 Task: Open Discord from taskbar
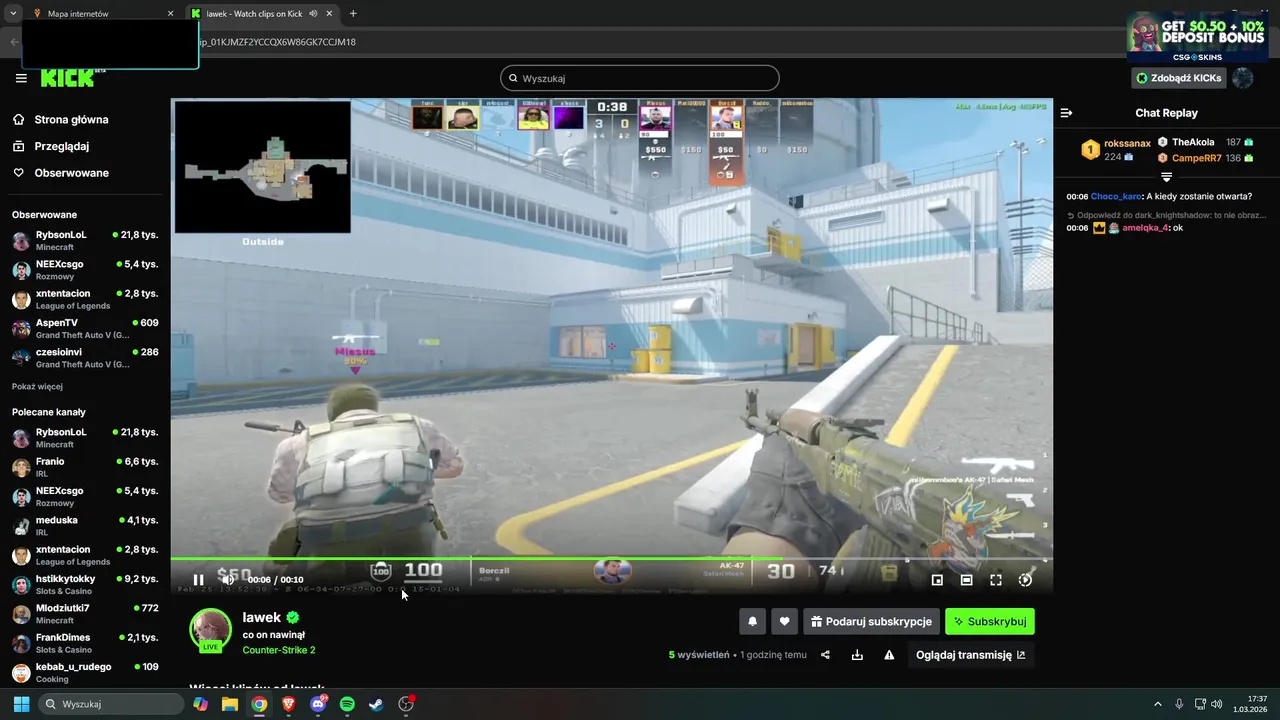[x=318, y=704]
